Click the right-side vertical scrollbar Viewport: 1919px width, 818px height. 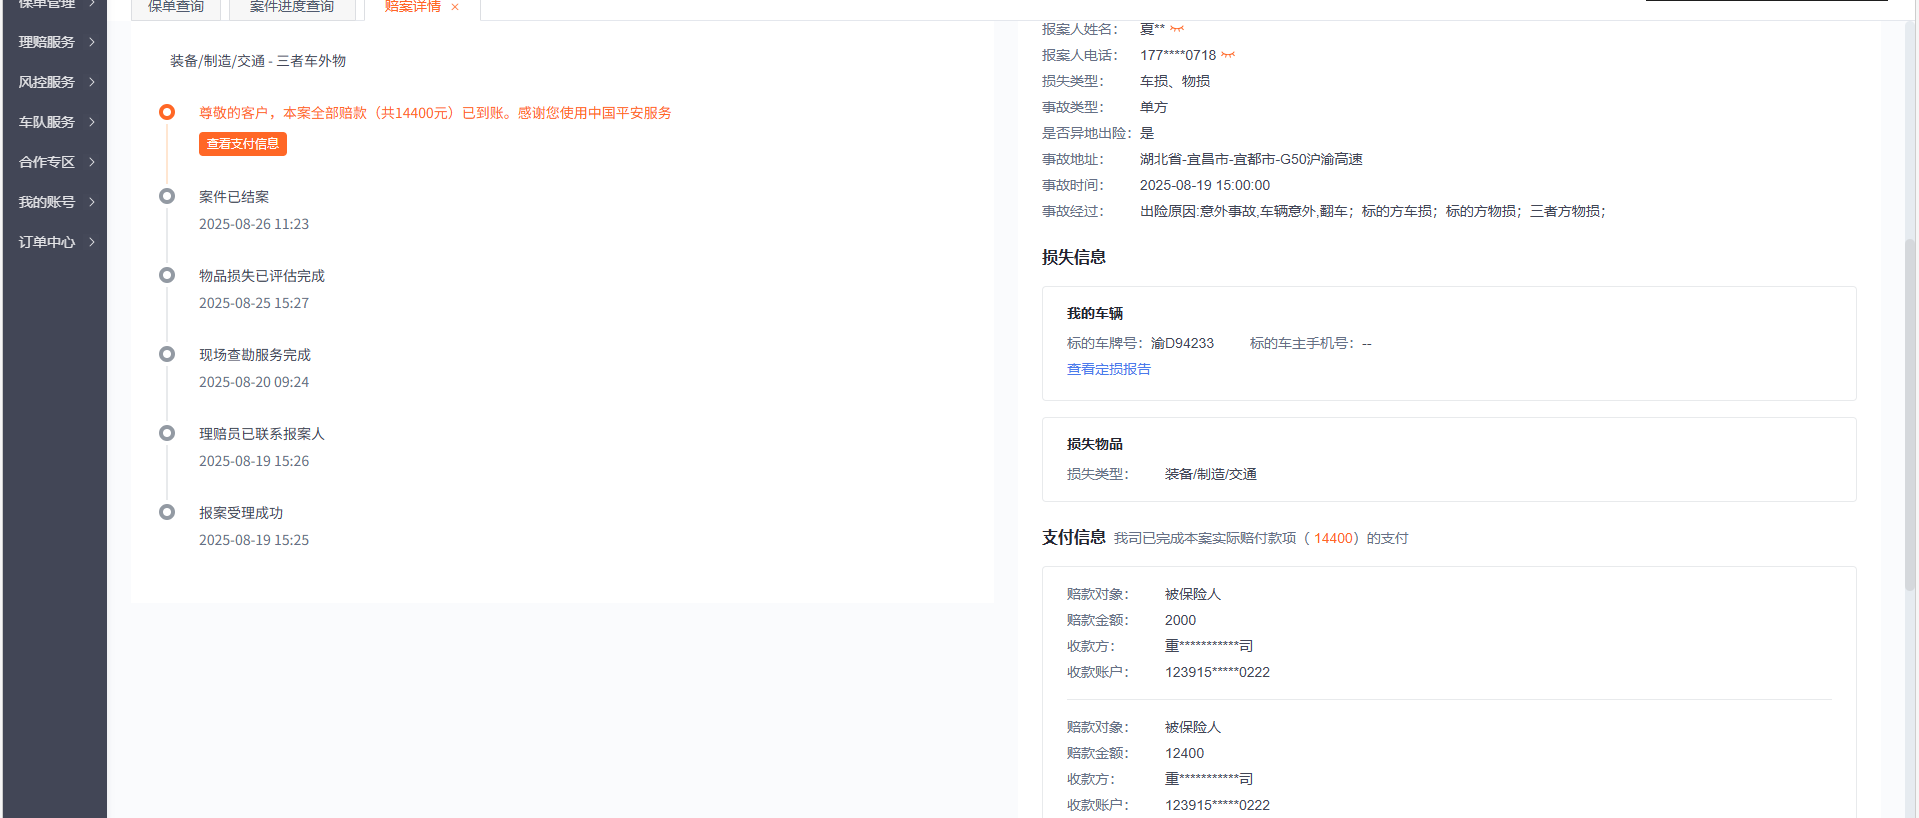1910,400
